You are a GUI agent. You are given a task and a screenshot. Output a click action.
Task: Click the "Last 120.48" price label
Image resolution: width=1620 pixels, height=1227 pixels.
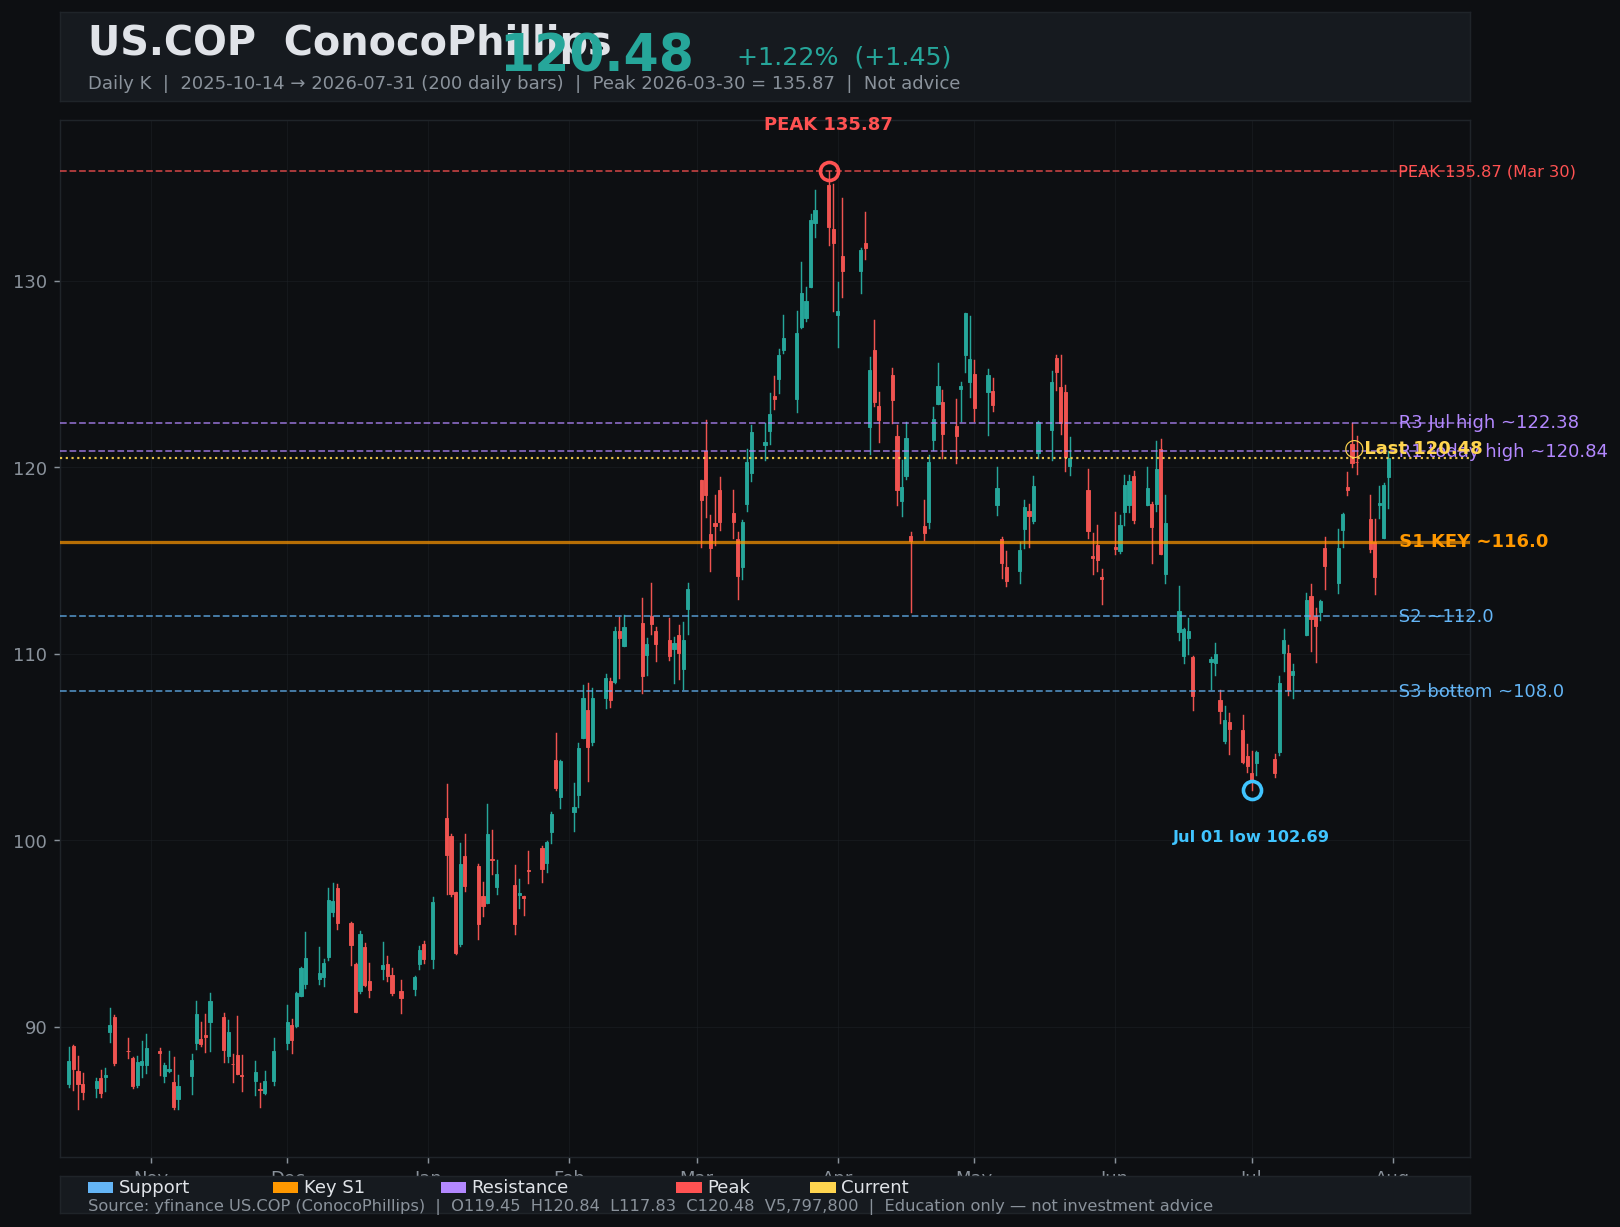point(1423,448)
